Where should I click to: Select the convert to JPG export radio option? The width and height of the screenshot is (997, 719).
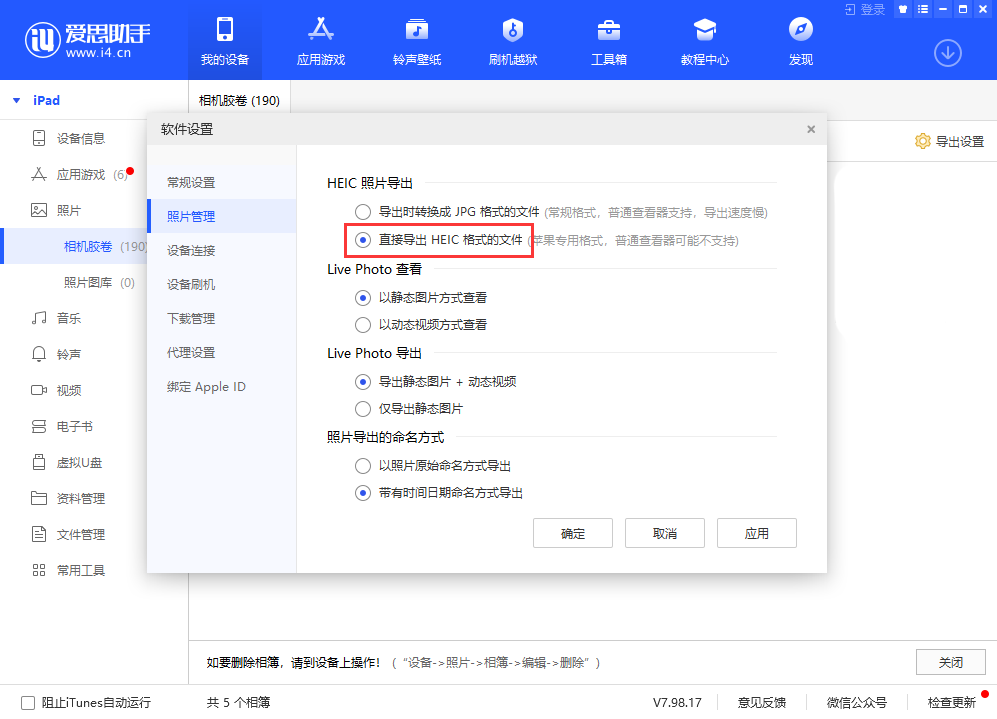(362, 212)
